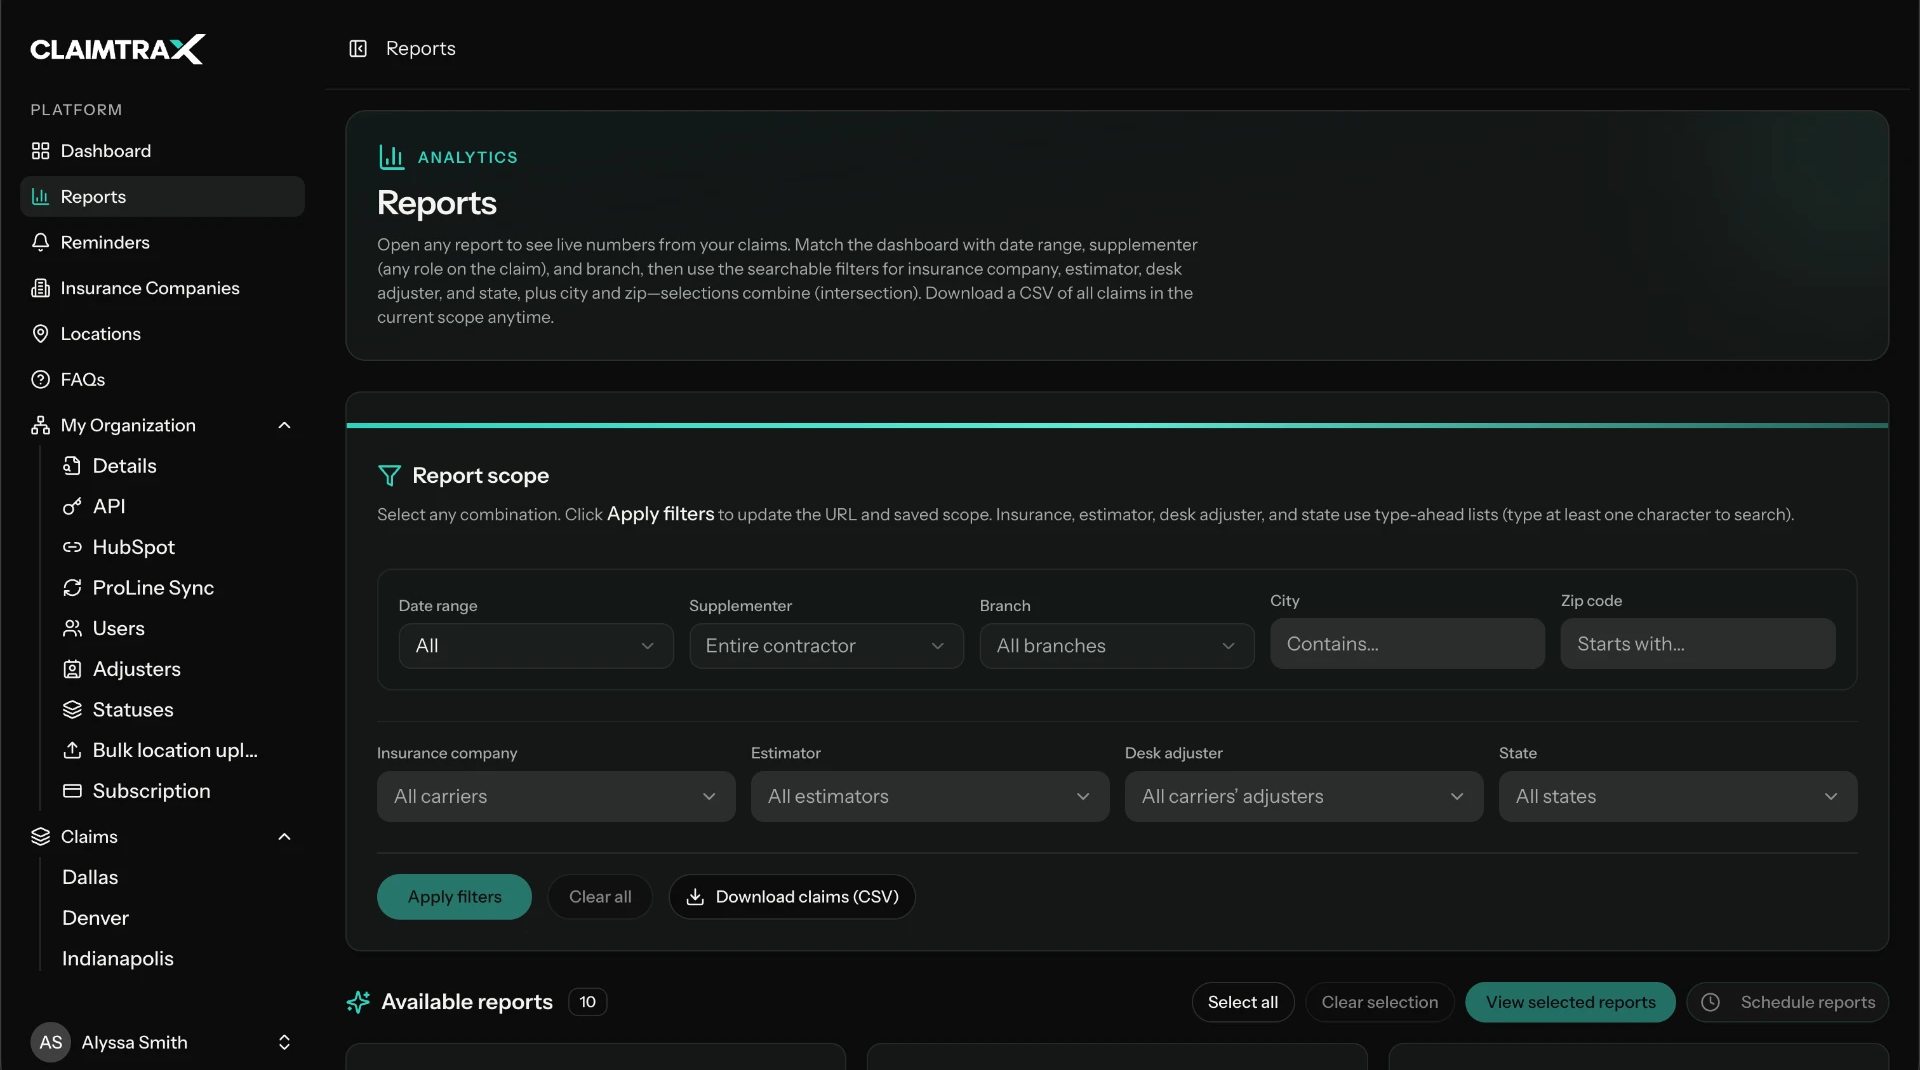The image size is (1920, 1070).
Task: Click the Details document icon
Action: [72, 466]
